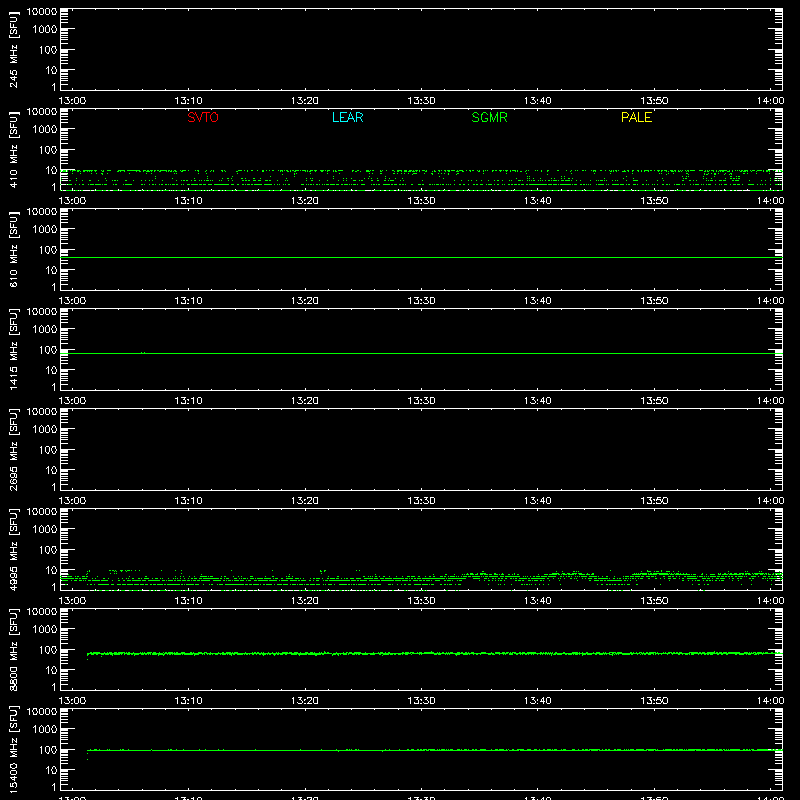This screenshot has height=800, width=800.
Task: Click the 13:50 tick under the 4995 MHz panel
Action: tap(654, 601)
